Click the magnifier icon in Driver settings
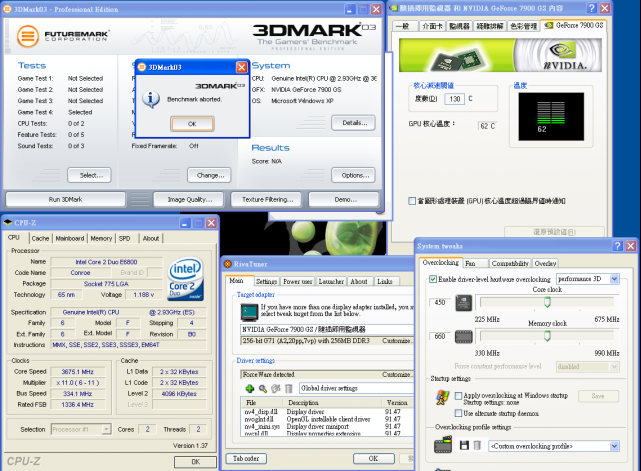This screenshot has width=641, height=471. [263, 388]
